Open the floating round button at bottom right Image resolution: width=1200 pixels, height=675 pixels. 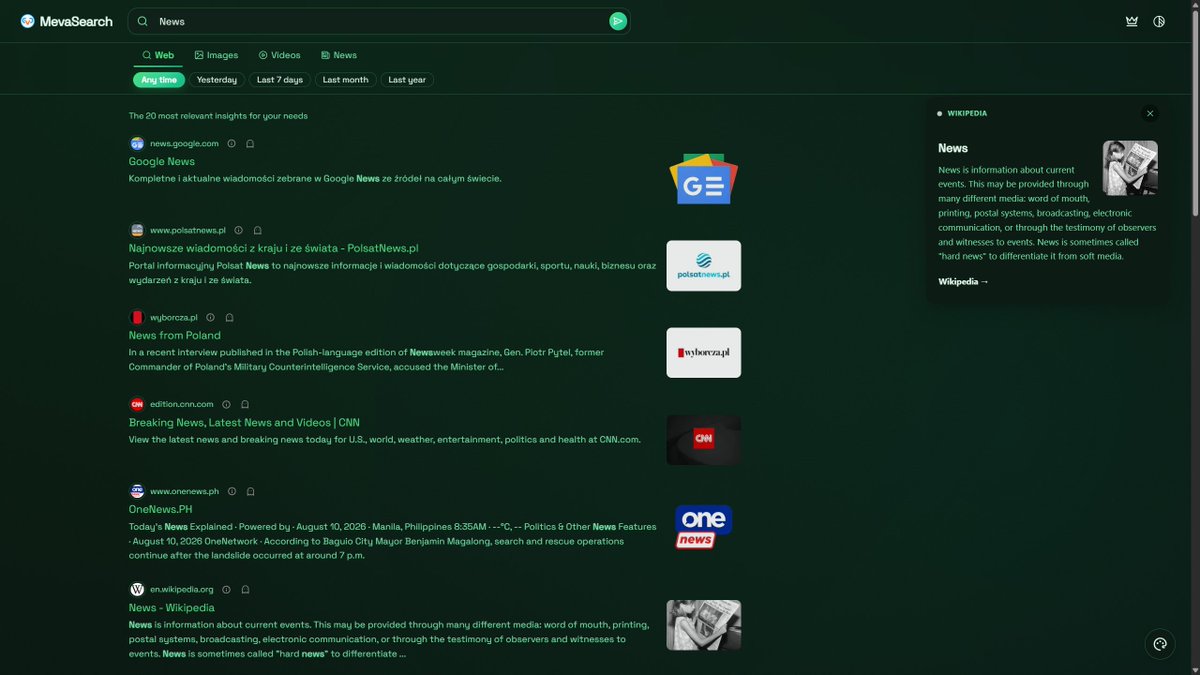tap(1160, 644)
